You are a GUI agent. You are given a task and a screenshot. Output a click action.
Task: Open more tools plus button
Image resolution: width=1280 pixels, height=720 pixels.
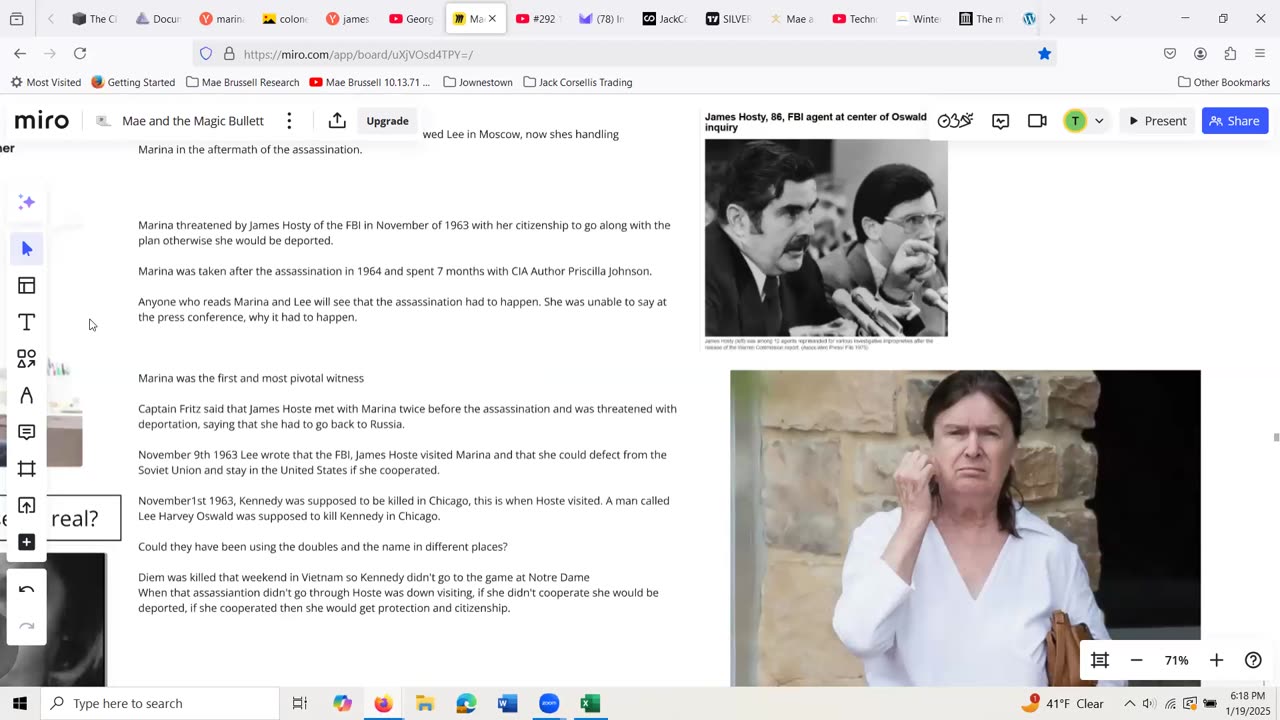click(x=27, y=542)
